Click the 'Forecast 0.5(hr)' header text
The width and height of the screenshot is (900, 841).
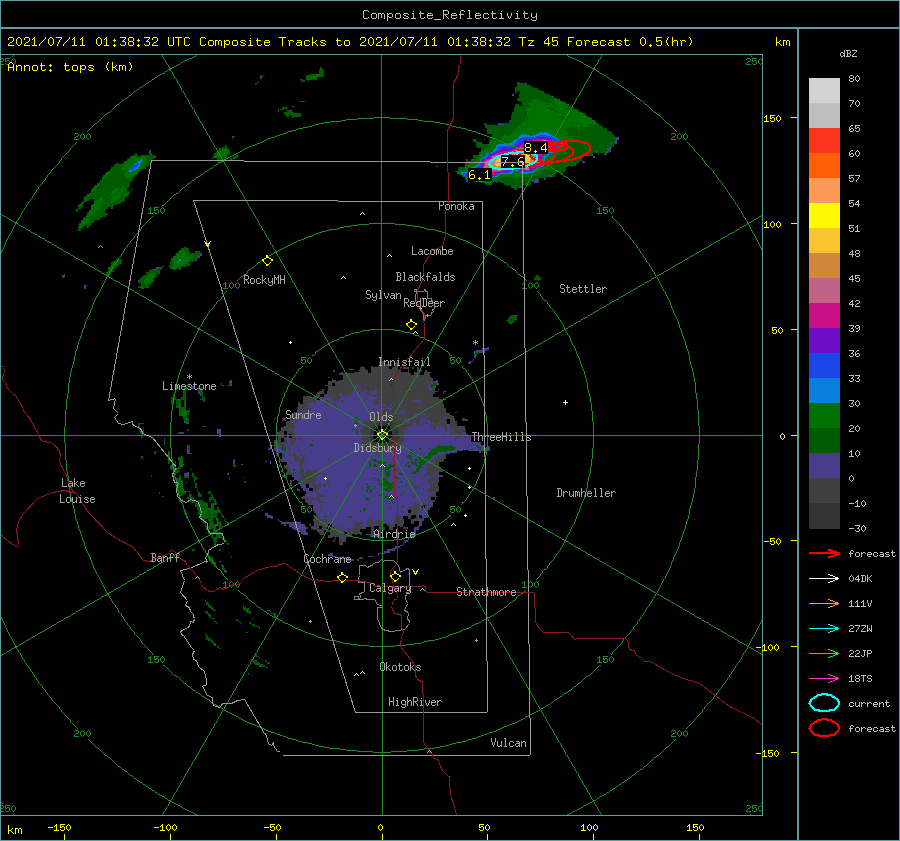(630, 42)
